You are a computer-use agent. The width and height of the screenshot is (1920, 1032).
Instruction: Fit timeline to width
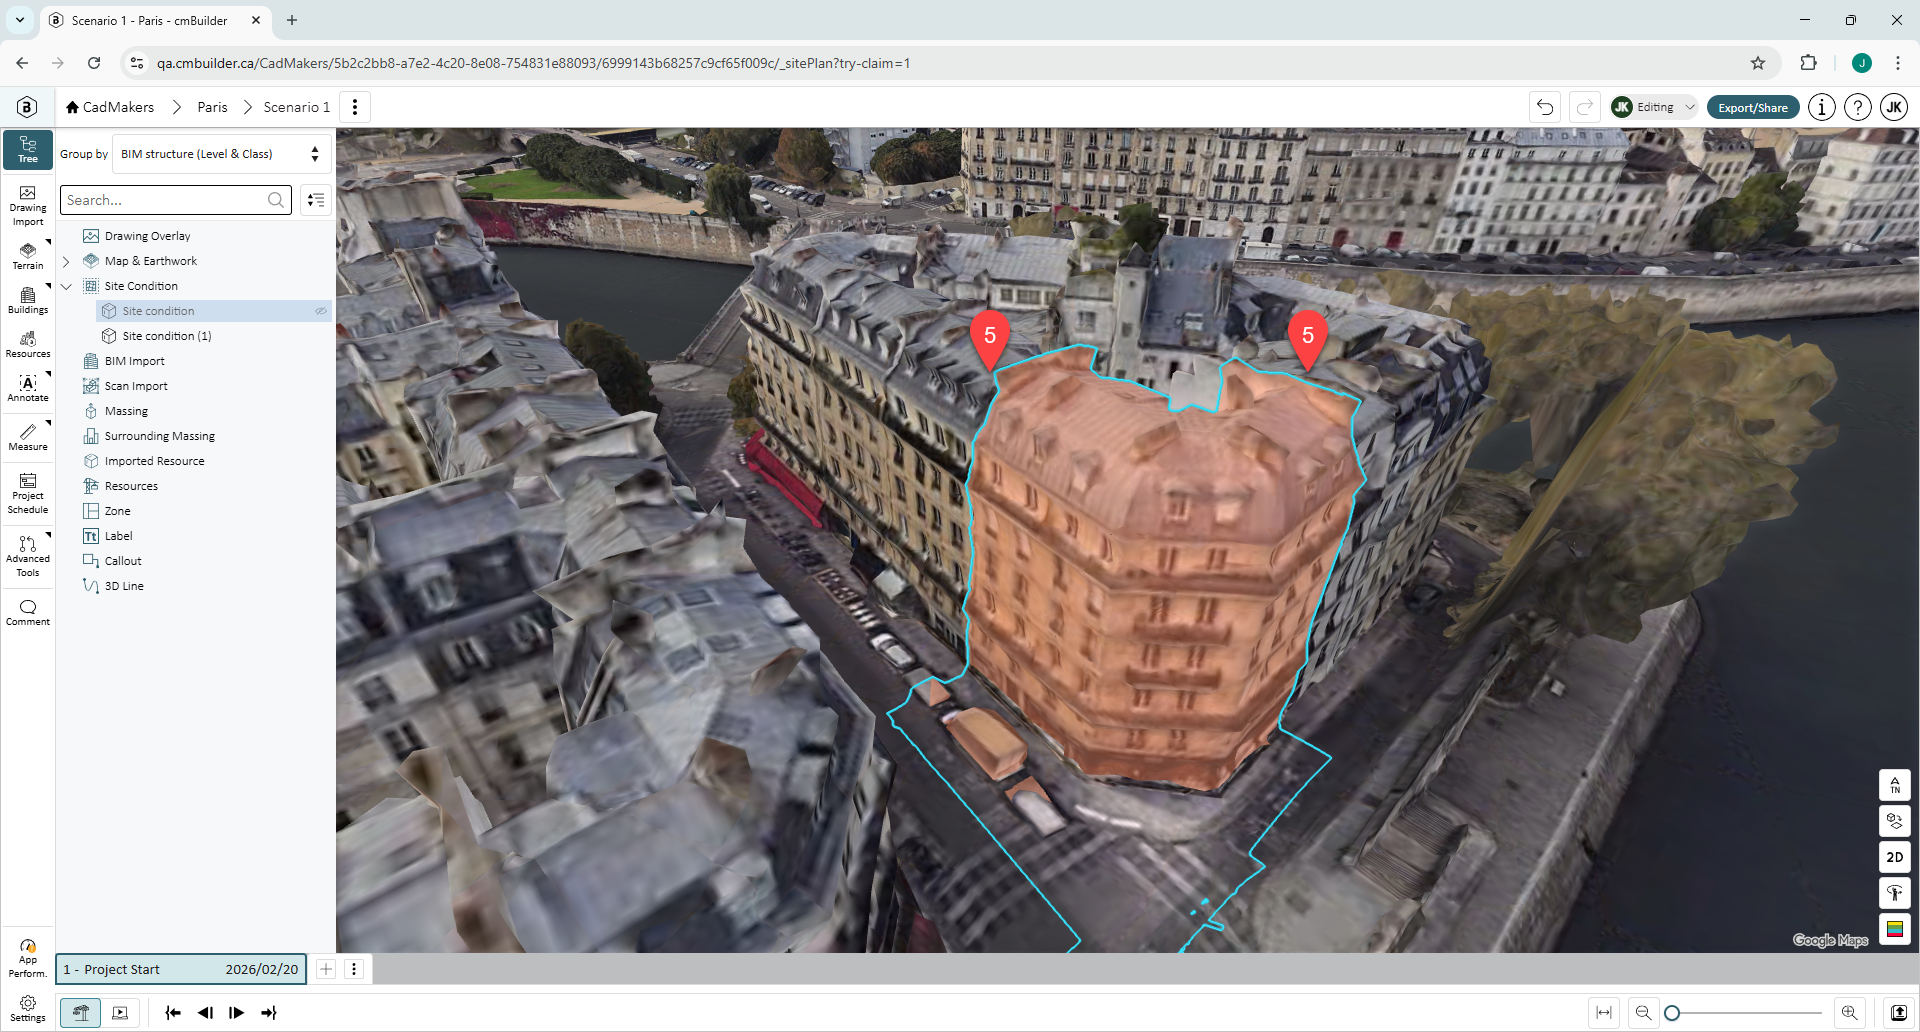(x=1604, y=1013)
